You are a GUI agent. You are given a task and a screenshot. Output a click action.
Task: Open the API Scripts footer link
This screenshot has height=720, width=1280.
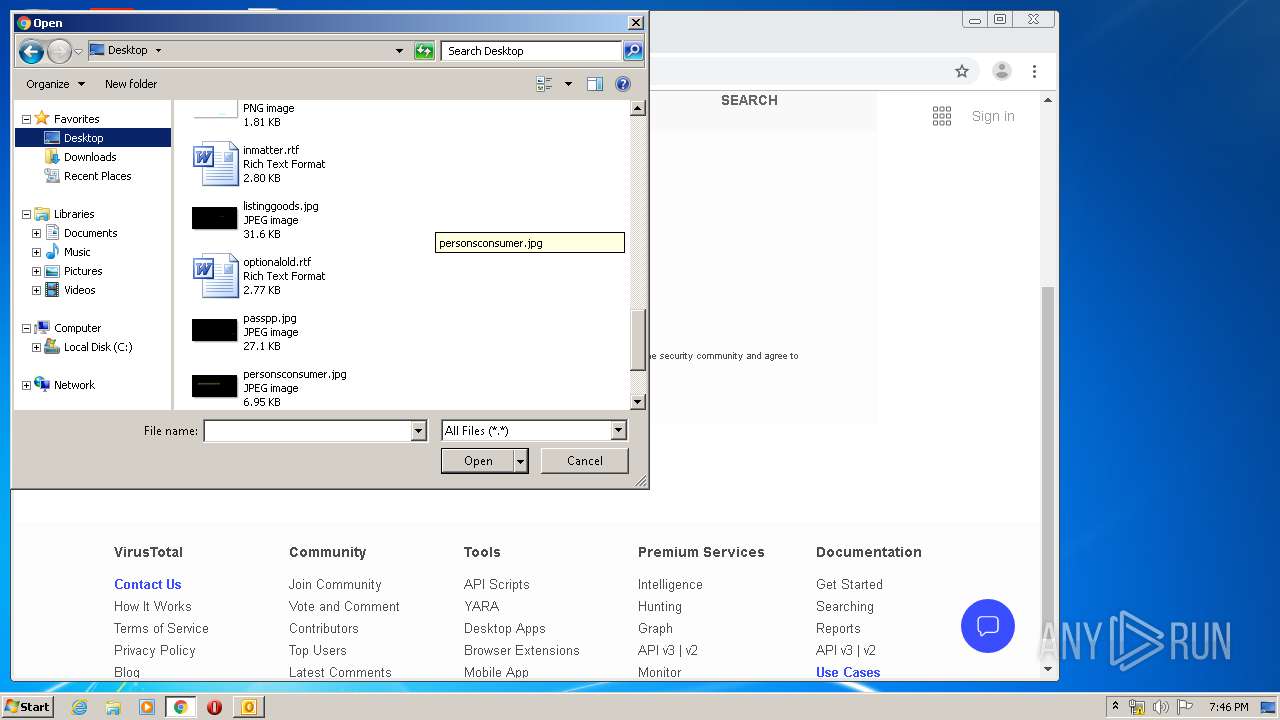coord(497,584)
